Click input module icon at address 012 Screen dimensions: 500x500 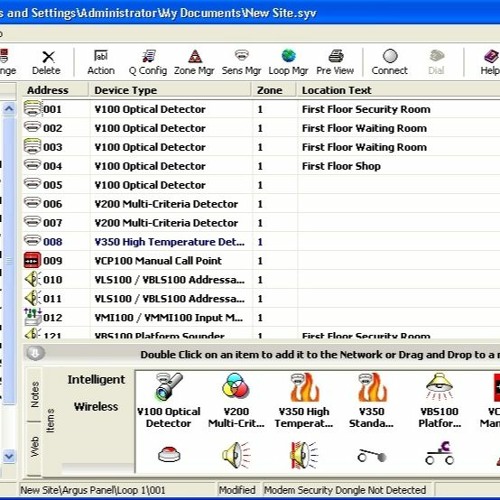click(32, 317)
